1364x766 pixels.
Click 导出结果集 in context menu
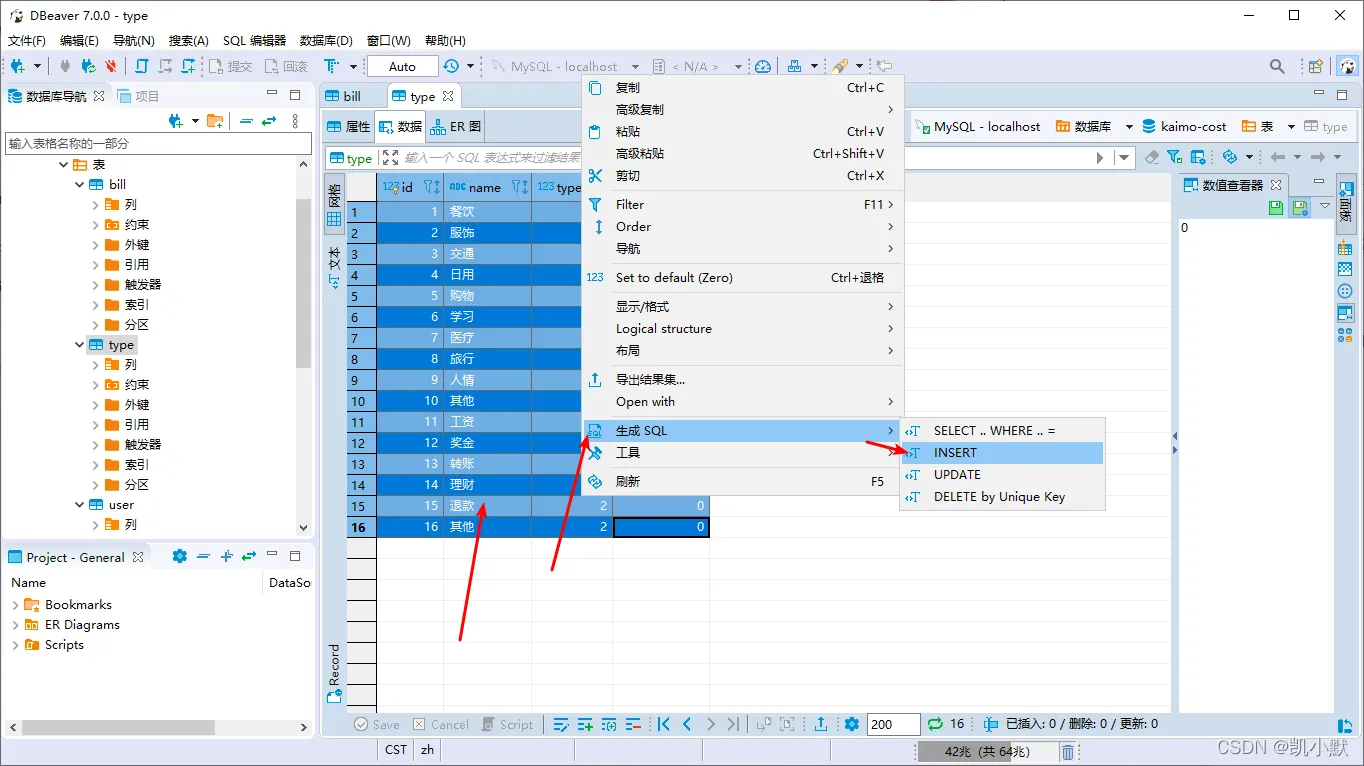743,380
